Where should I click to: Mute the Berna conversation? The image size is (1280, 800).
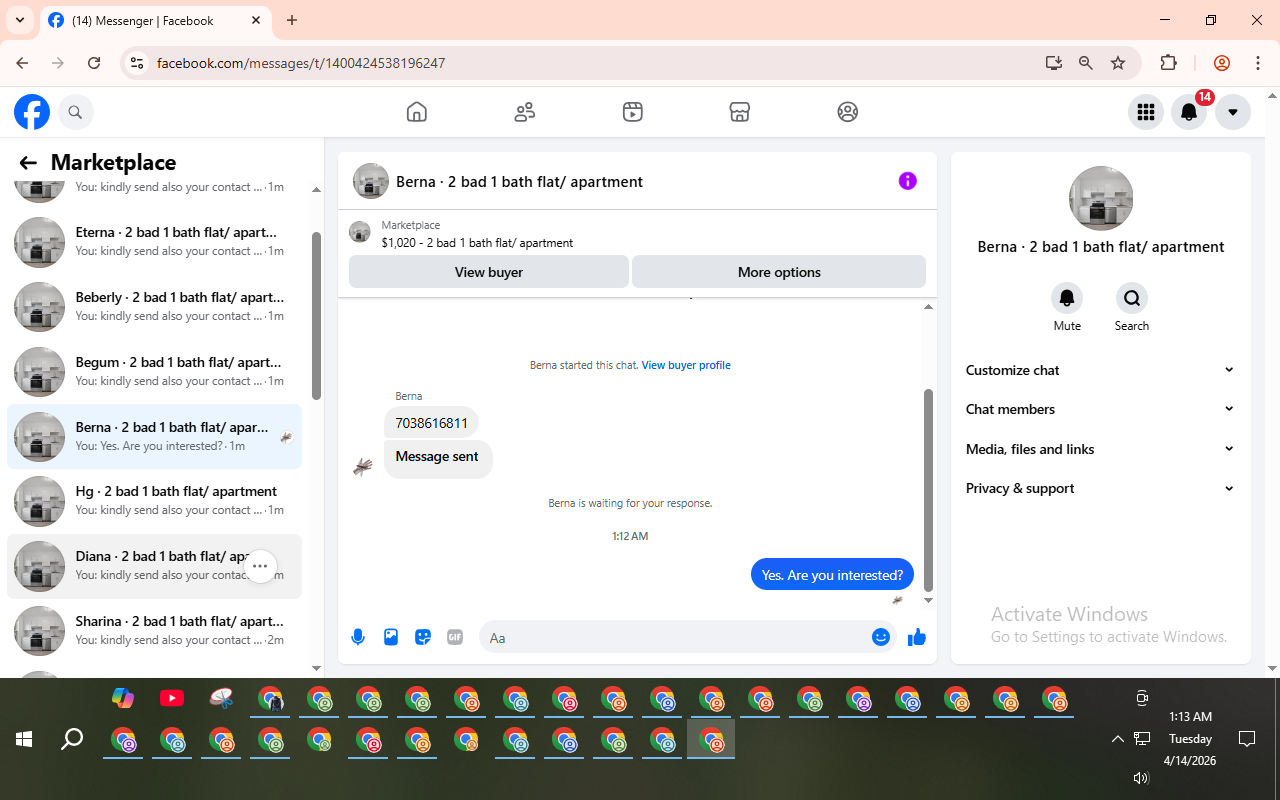click(x=1067, y=298)
